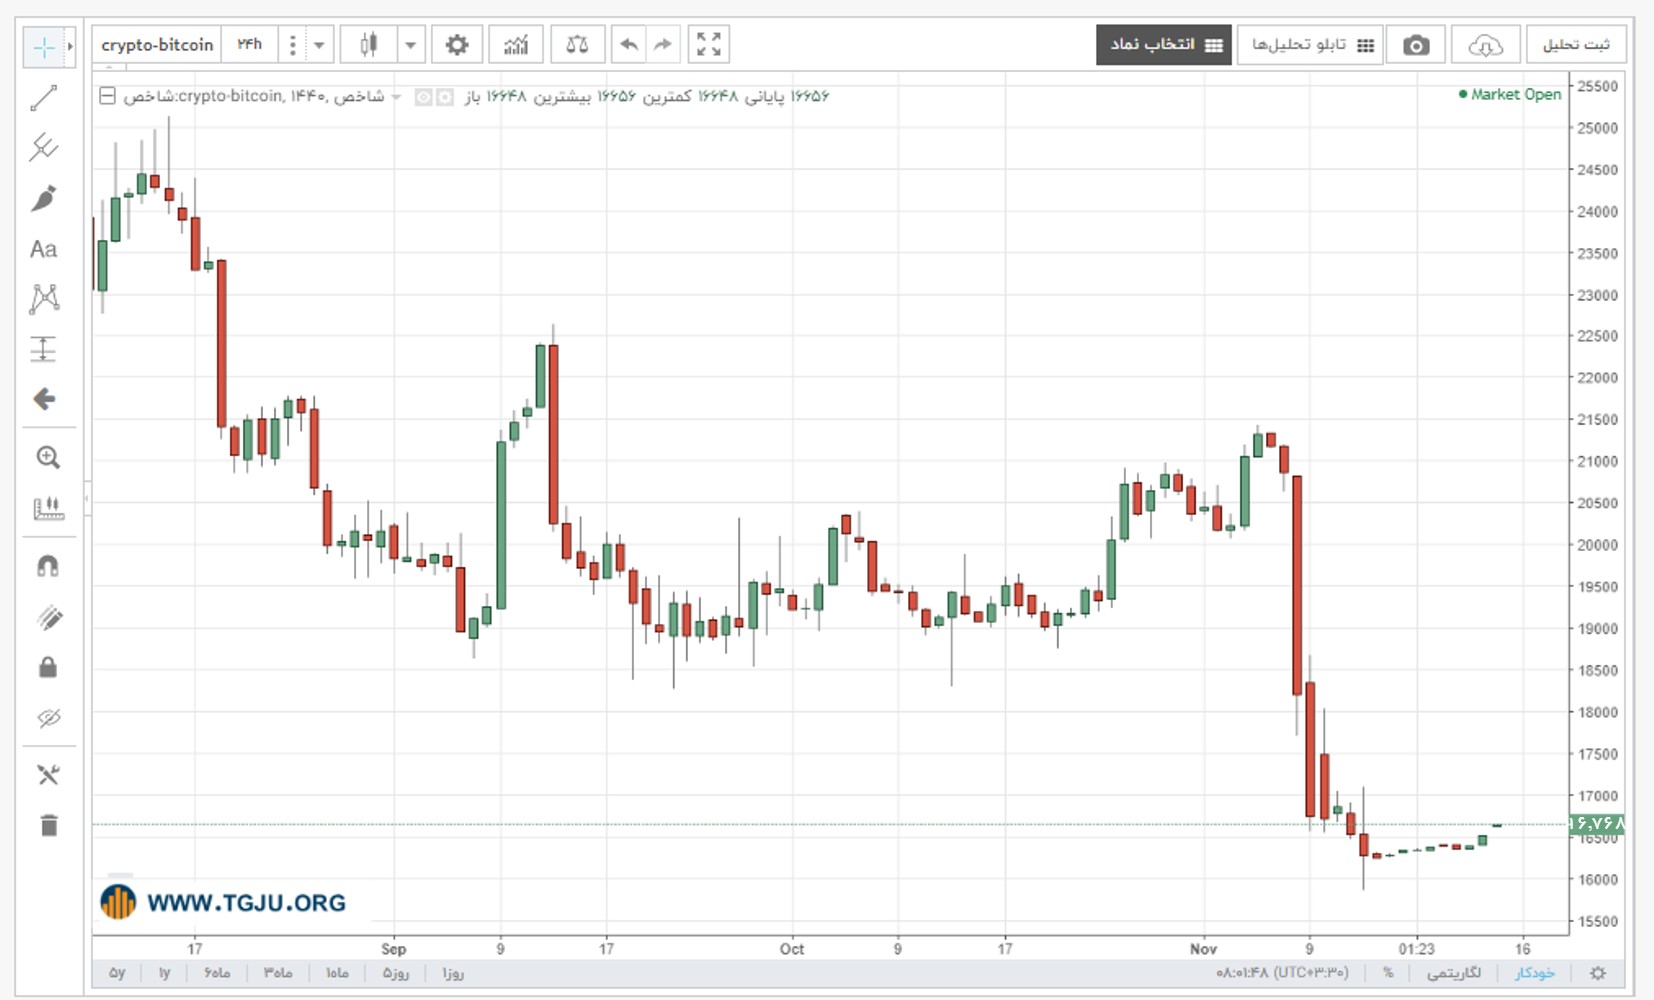Open the legend dropdown arrow beside شاخص

click(396, 97)
